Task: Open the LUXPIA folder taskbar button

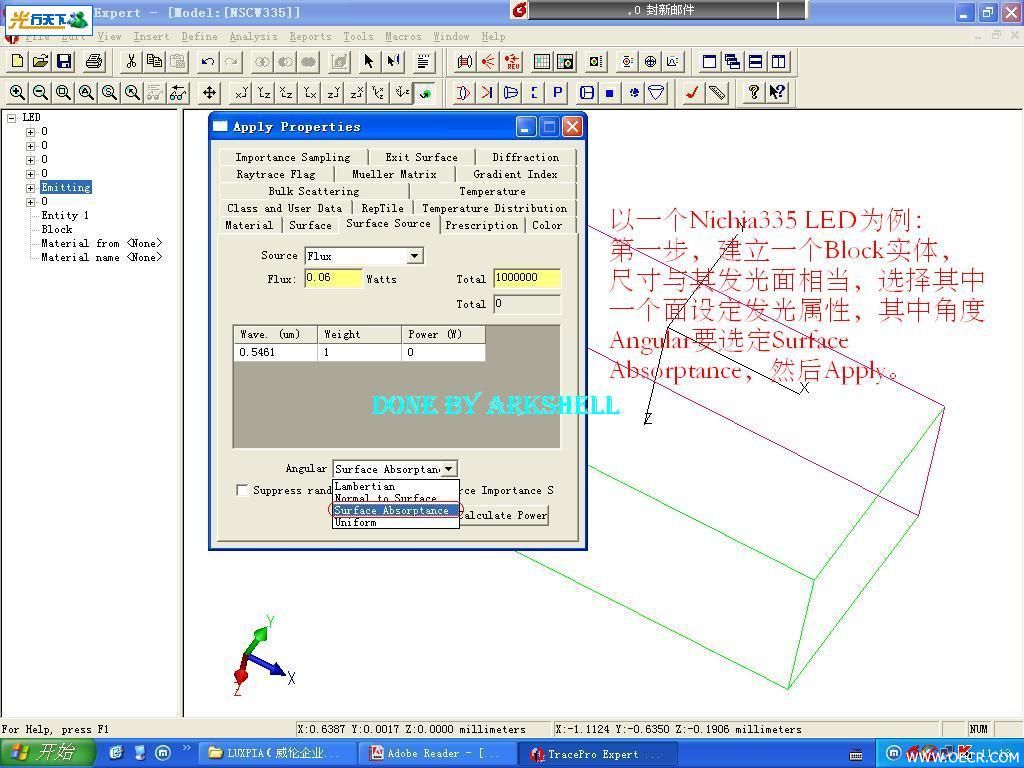Action: coord(279,753)
